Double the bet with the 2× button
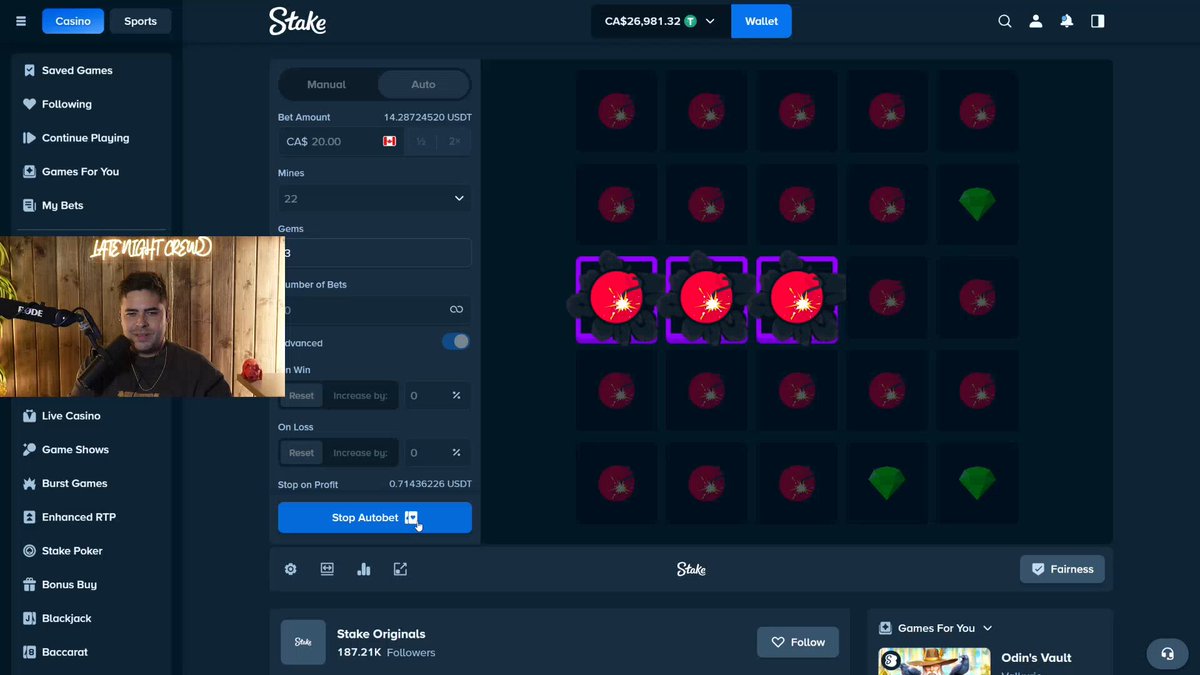This screenshot has width=1200, height=675. [455, 142]
